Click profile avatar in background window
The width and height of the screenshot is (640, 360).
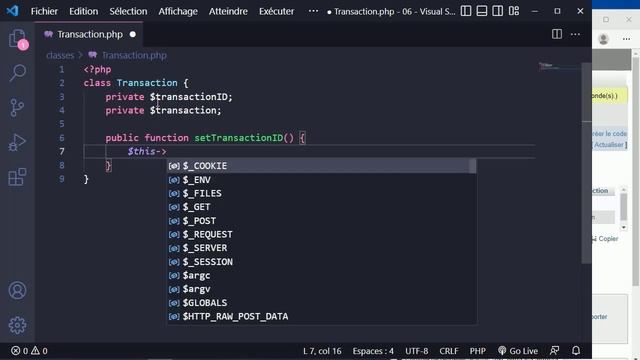(604, 39)
